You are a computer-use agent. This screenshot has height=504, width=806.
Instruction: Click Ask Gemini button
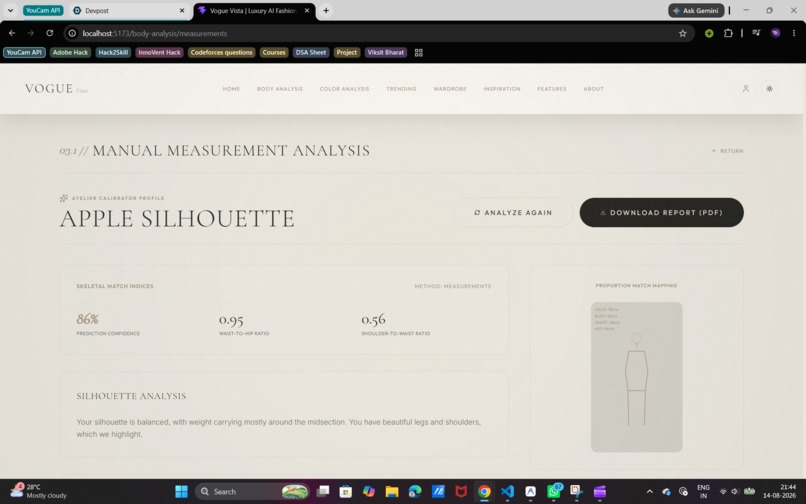[x=696, y=10]
